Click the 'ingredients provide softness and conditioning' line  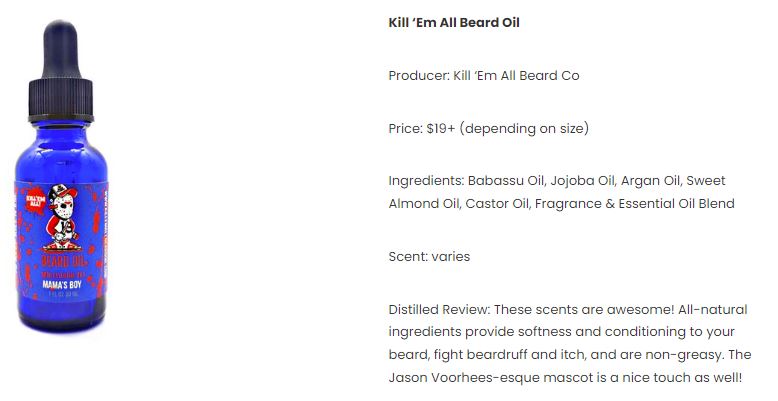(x=562, y=332)
